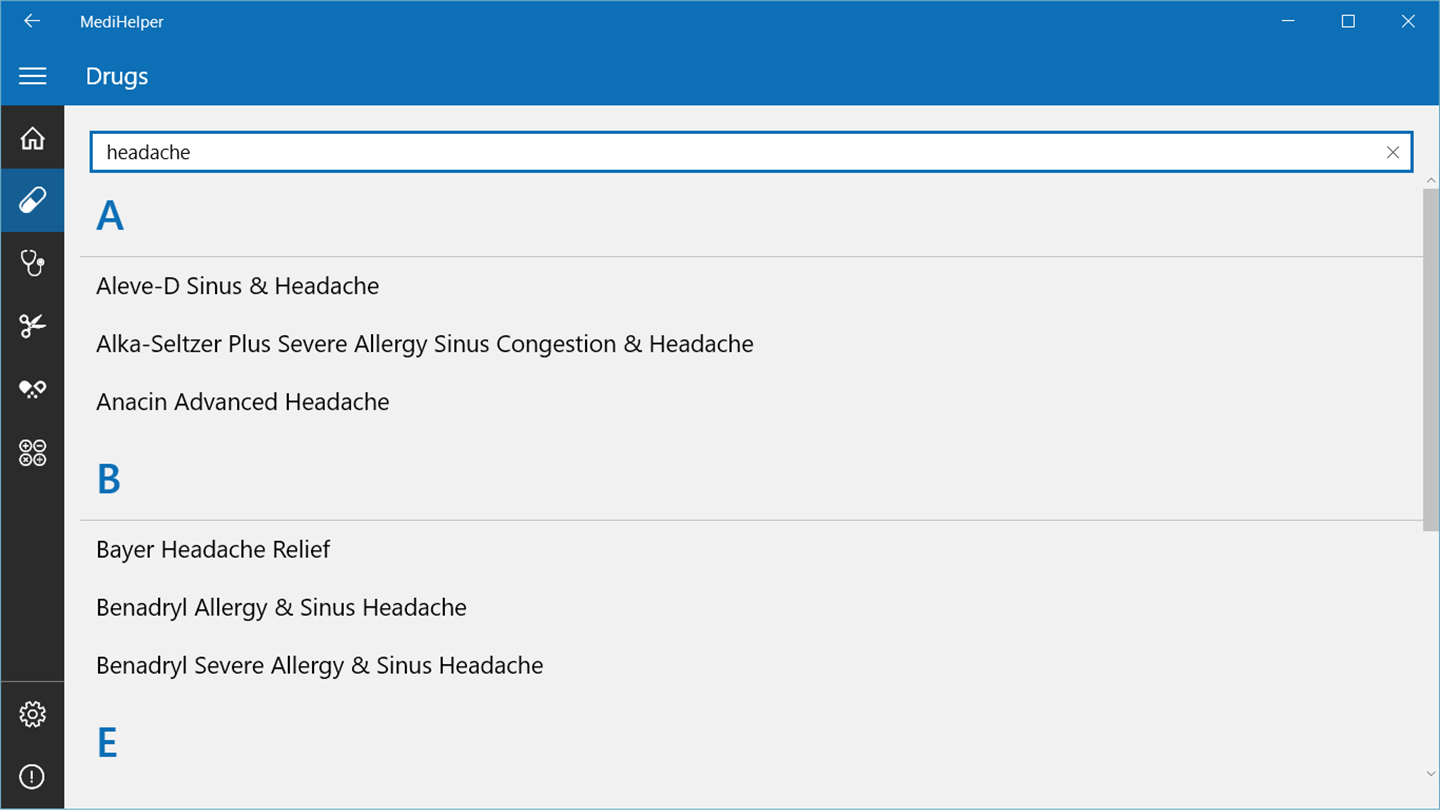Screen dimensions: 1440x810
Task: Click the letter B group header
Action: tap(109, 480)
